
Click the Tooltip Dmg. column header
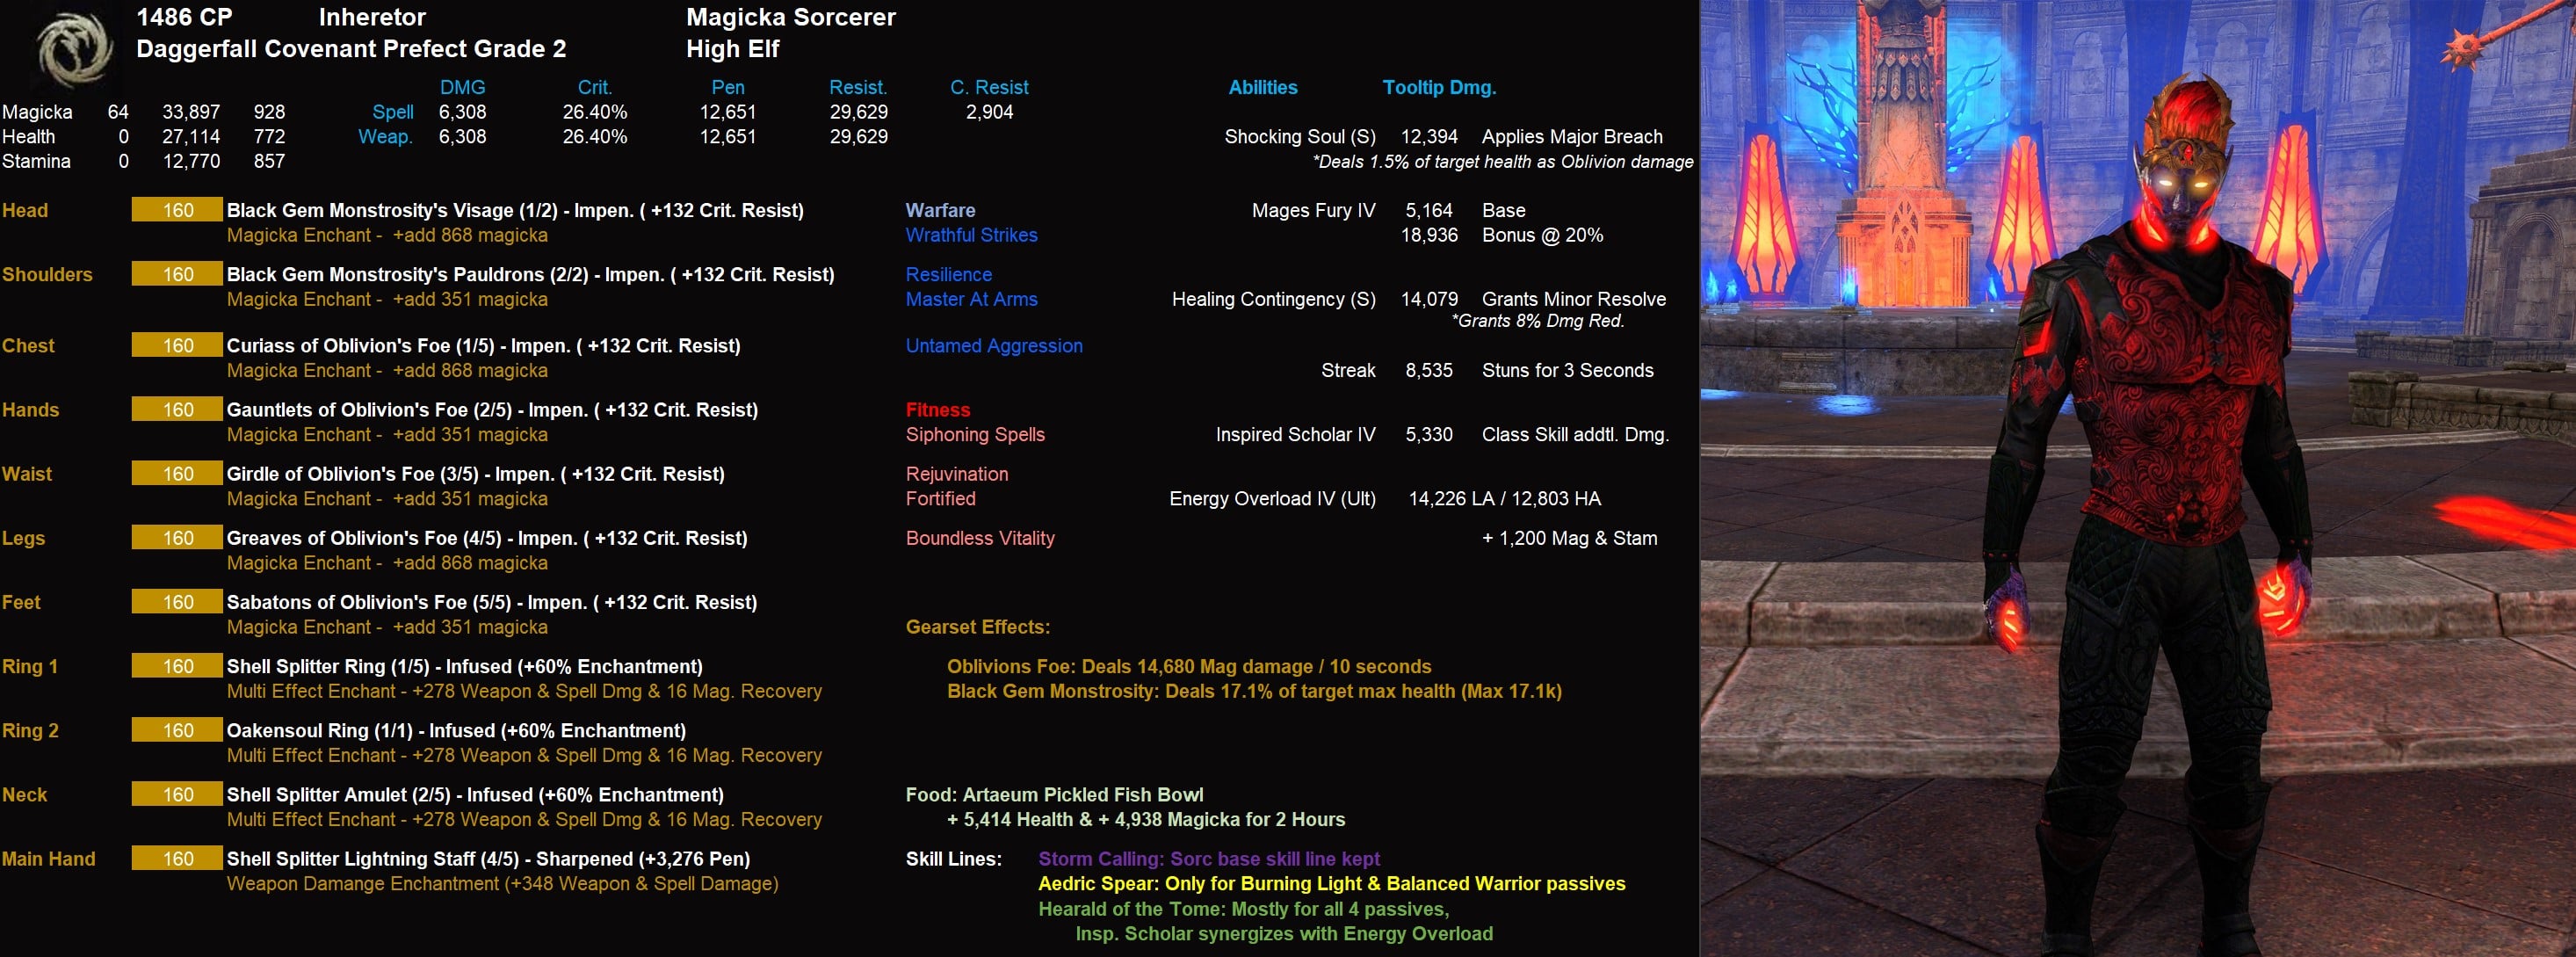tap(1438, 87)
